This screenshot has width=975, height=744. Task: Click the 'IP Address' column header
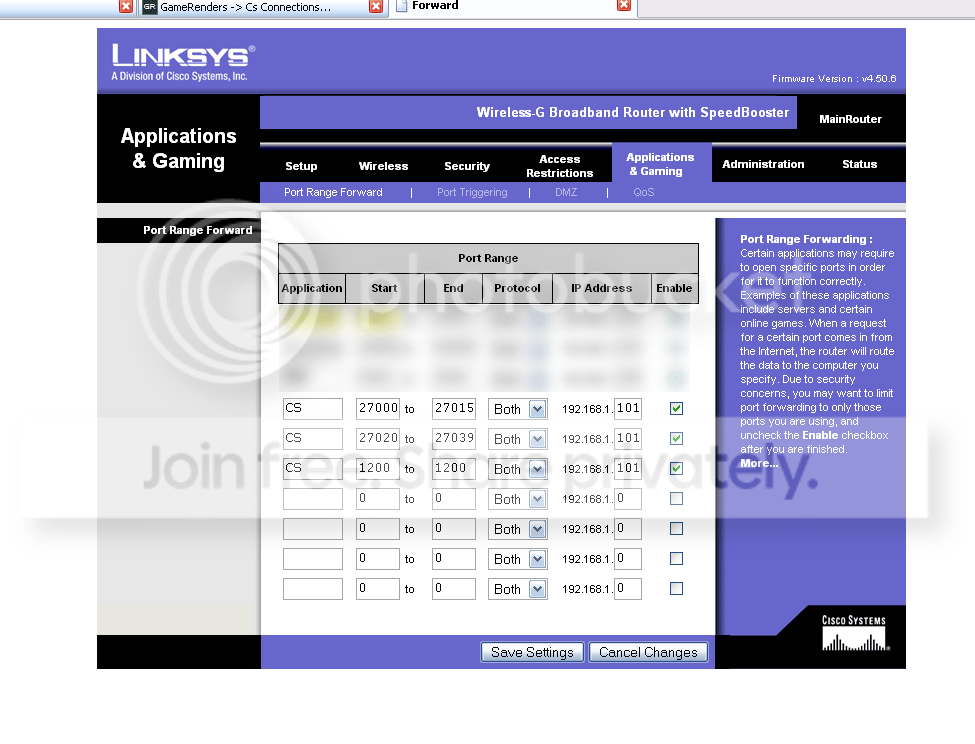(x=601, y=288)
